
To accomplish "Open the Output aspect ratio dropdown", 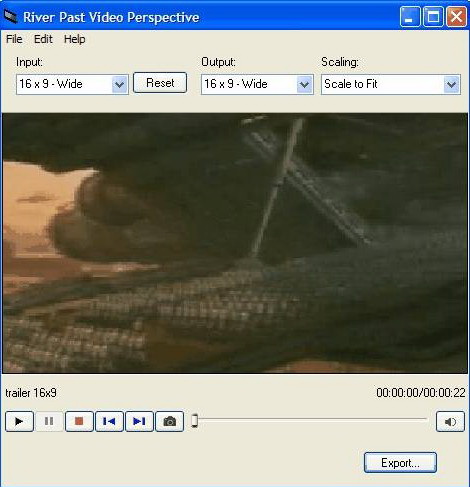I will tap(257, 84).
